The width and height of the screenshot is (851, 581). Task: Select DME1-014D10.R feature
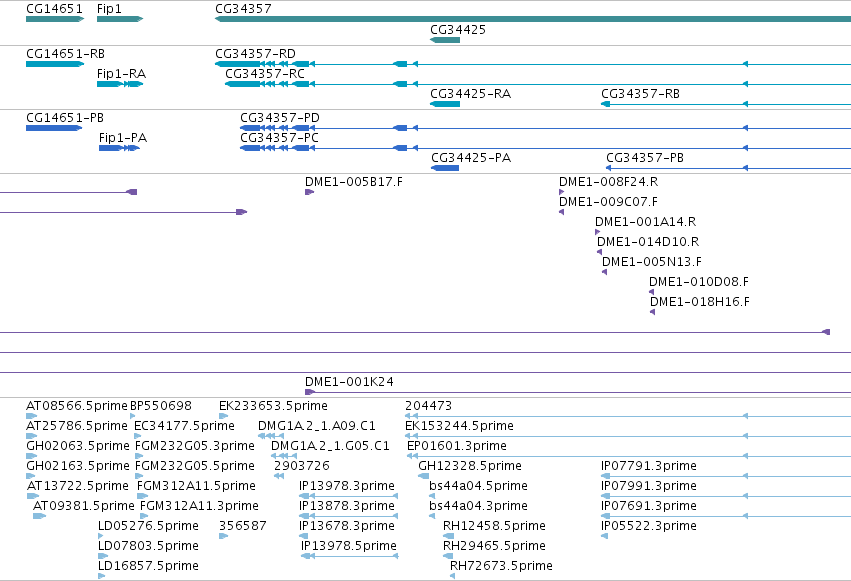tap(599, 252)
